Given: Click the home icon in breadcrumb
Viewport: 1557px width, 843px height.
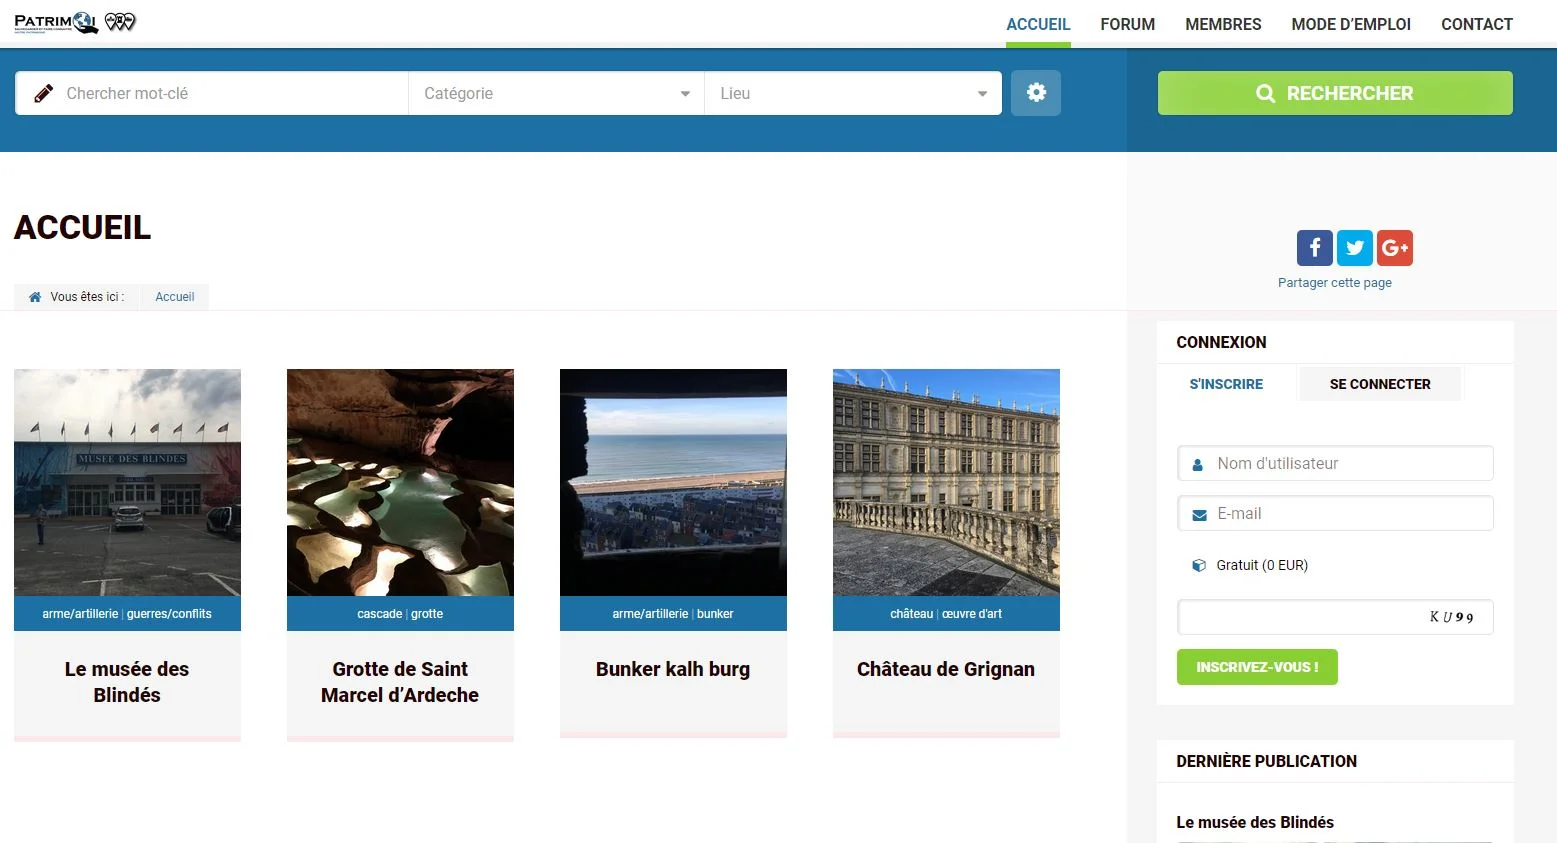Looking at the screenshot, I should [35, 297].
